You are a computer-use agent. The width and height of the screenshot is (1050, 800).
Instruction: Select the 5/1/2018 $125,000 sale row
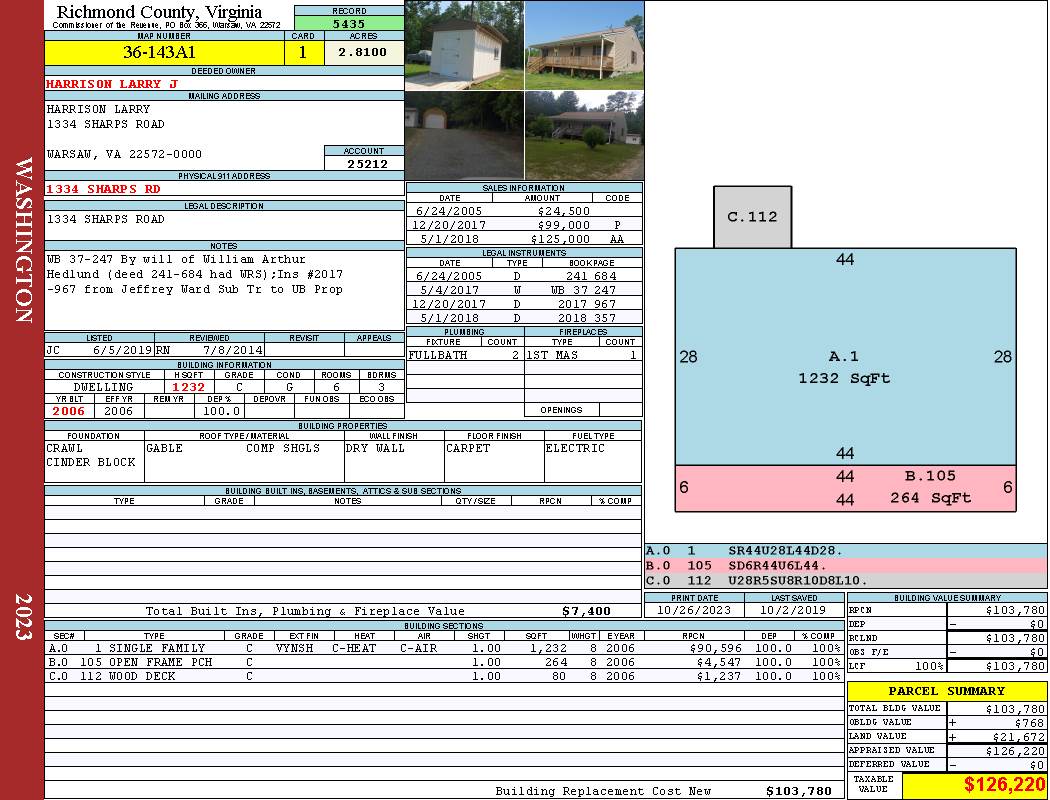coord(524,239)
